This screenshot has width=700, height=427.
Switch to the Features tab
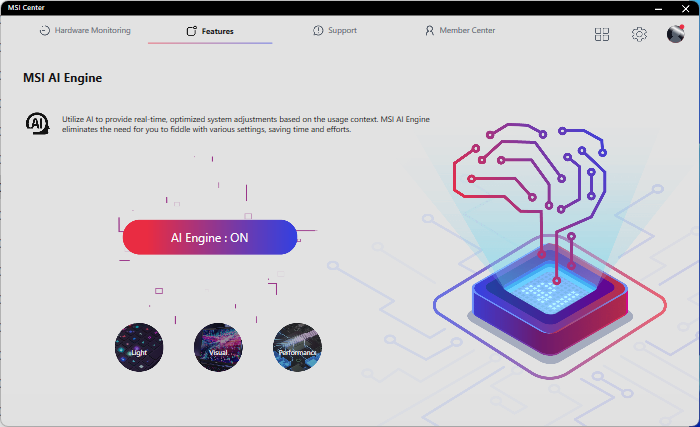210,31
